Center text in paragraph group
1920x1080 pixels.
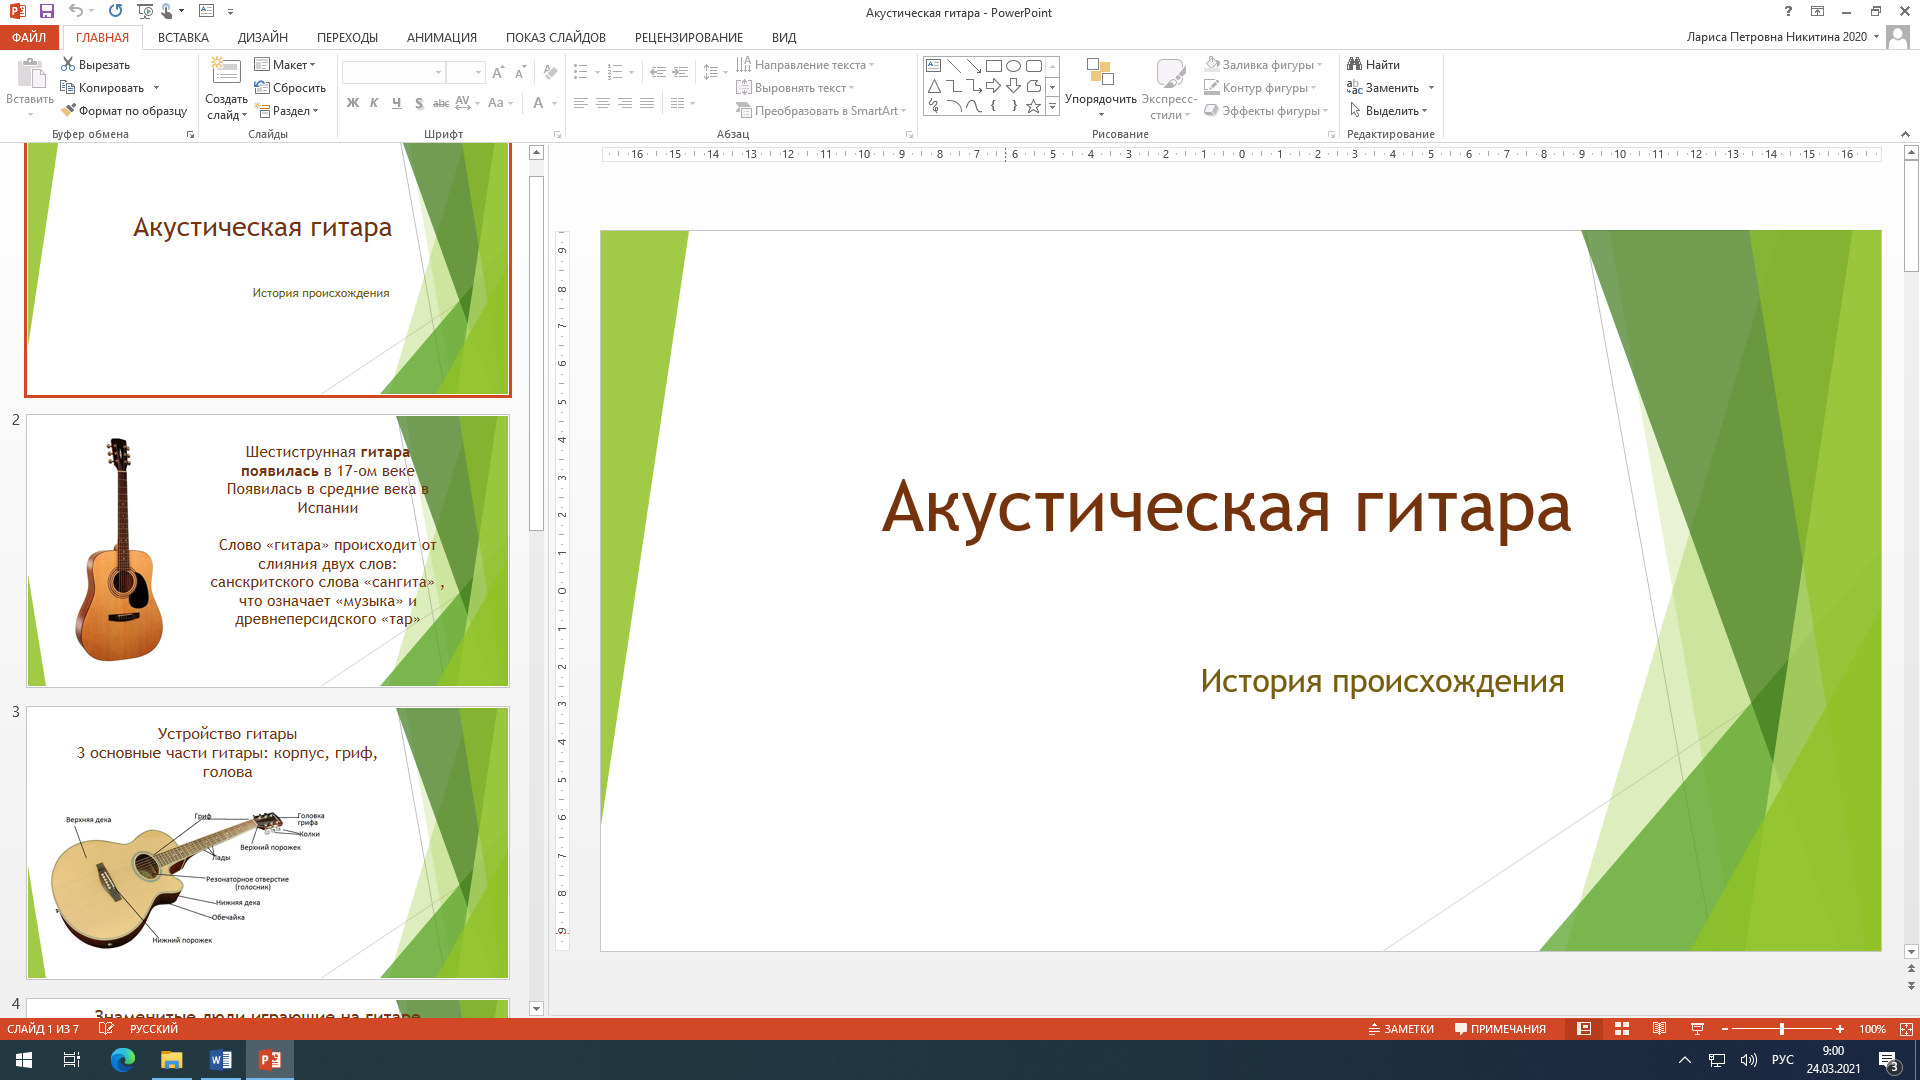(x=603, y=103)
